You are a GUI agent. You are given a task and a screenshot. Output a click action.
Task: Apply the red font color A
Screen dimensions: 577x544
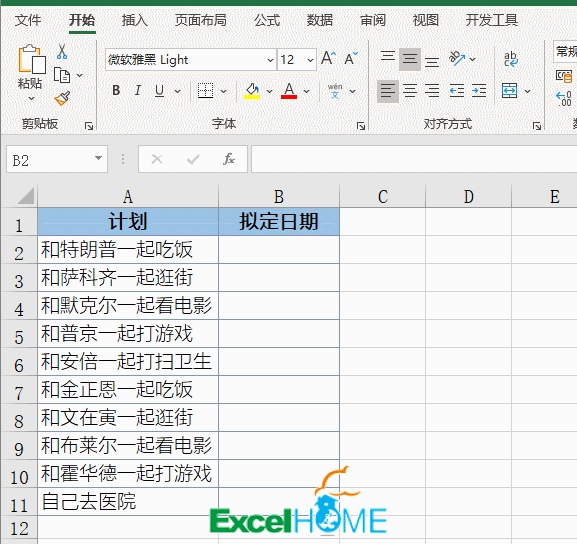(x=289, y=91)
